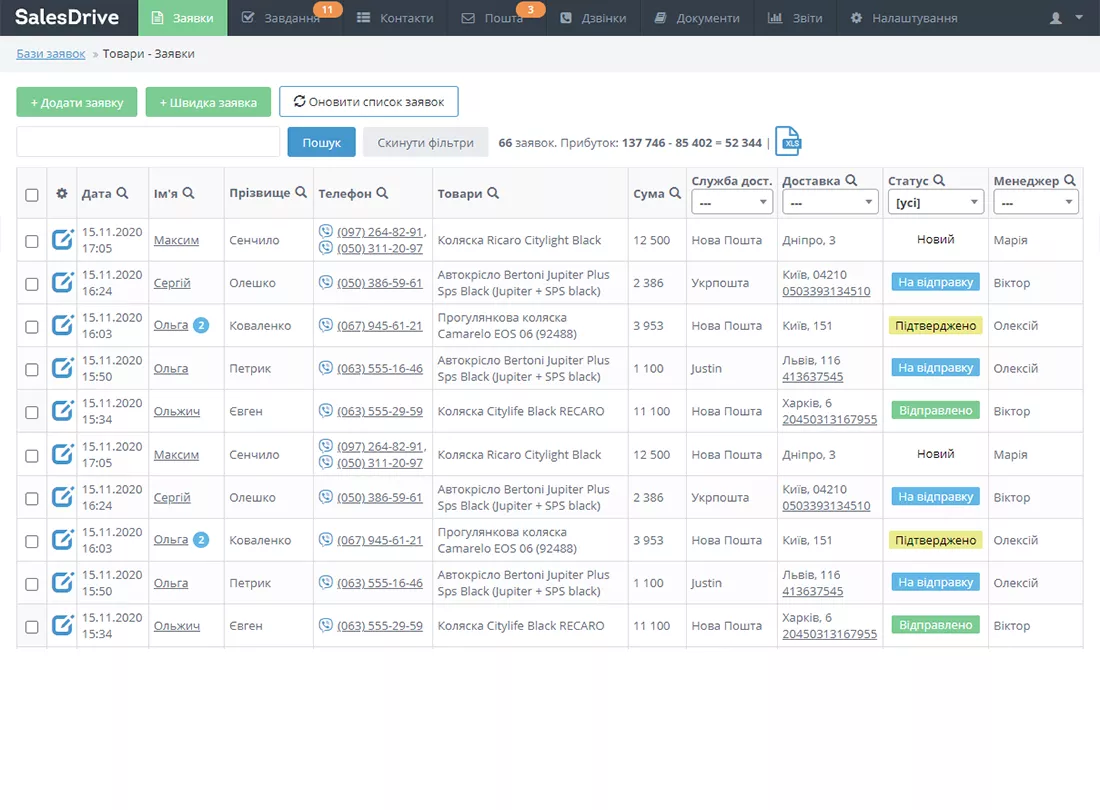Viewport: 1100px width, 810px height.
Task: Tick checkbox of second Ольга Коваленко row
Action: tap(32, 541)
